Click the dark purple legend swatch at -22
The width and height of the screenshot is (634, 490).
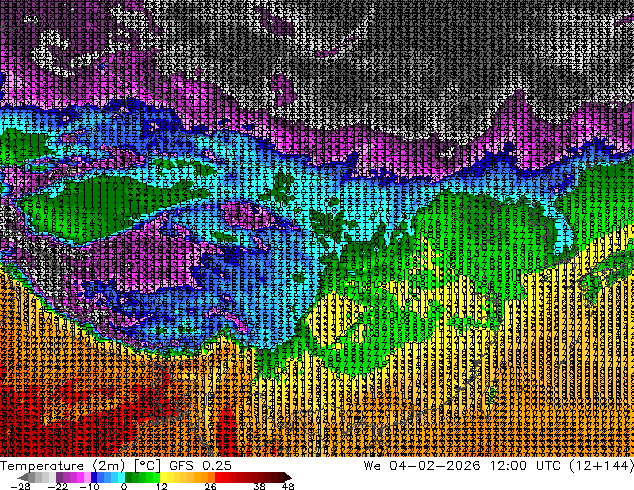[x=59, y=477]
